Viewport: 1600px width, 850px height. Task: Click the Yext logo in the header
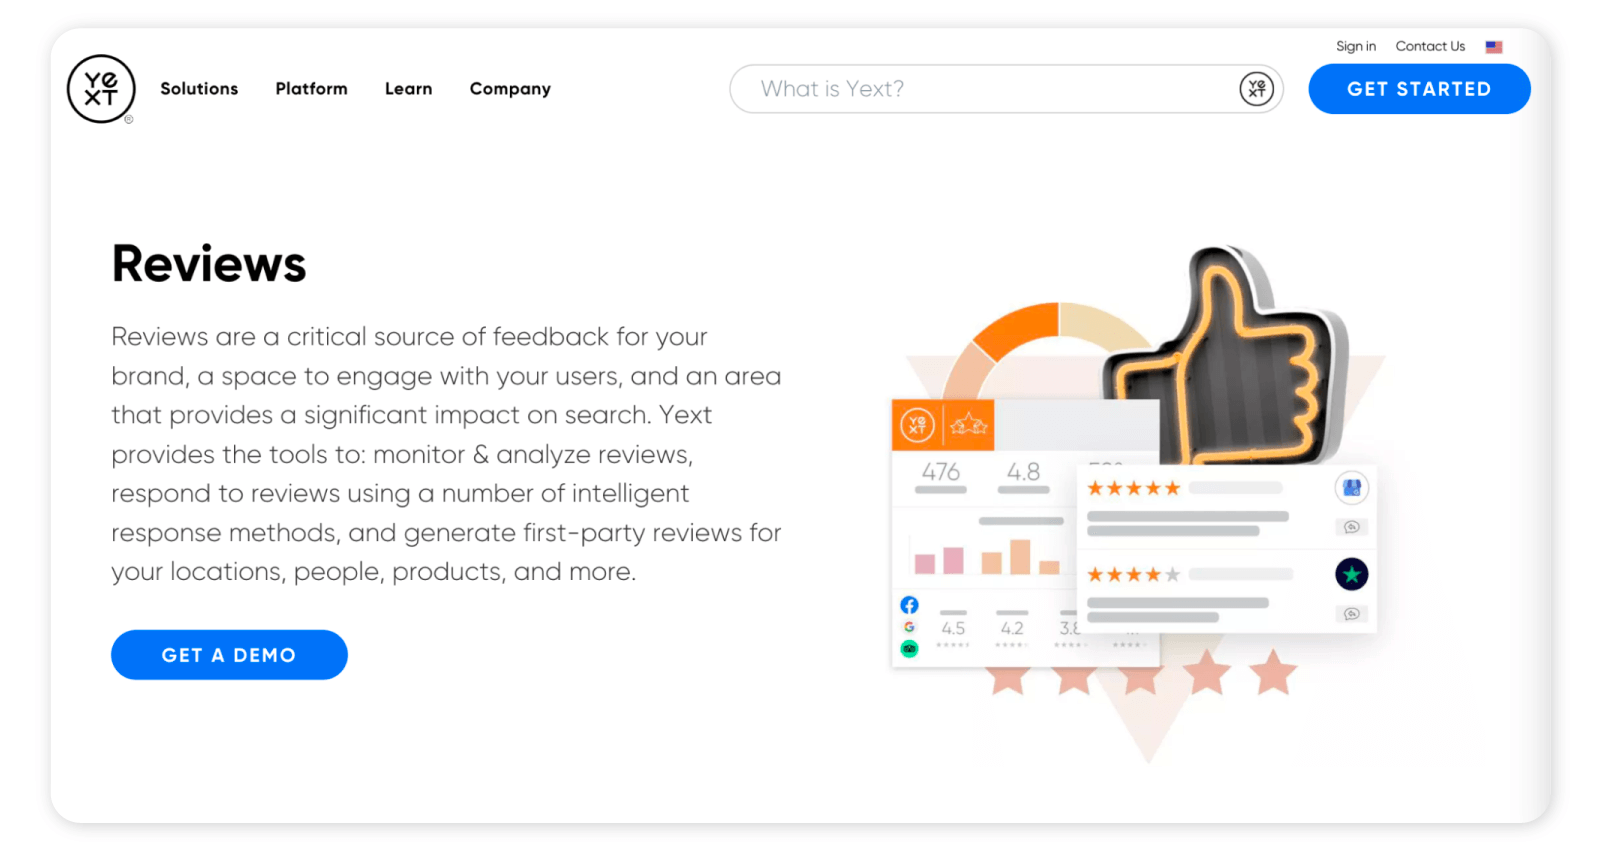coord(100,89)
